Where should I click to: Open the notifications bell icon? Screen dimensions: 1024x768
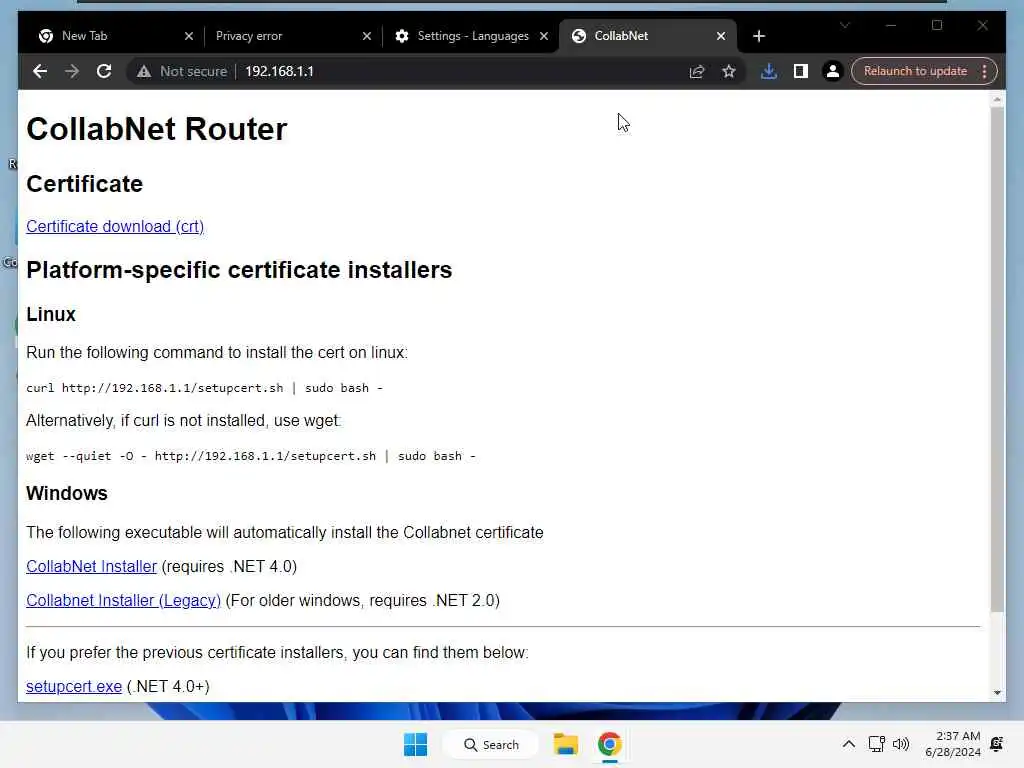pos(997,744)
